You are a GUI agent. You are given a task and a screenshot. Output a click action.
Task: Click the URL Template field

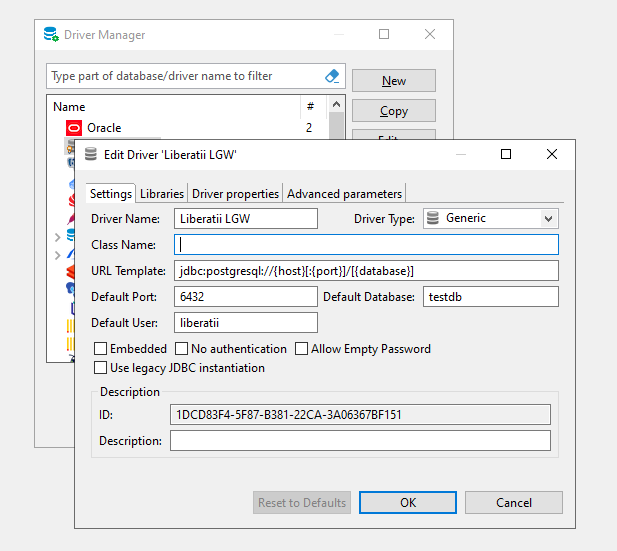tap(366, 270)
